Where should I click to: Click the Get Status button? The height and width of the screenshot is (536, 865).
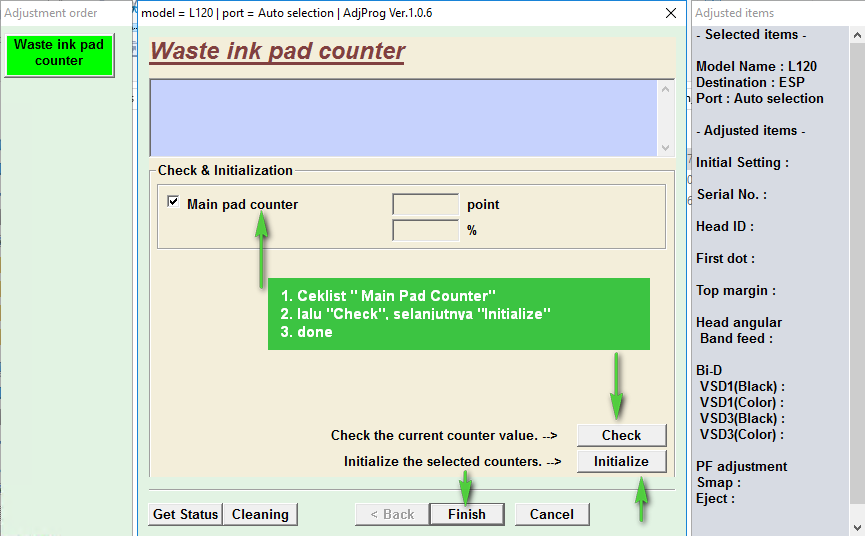185,514
